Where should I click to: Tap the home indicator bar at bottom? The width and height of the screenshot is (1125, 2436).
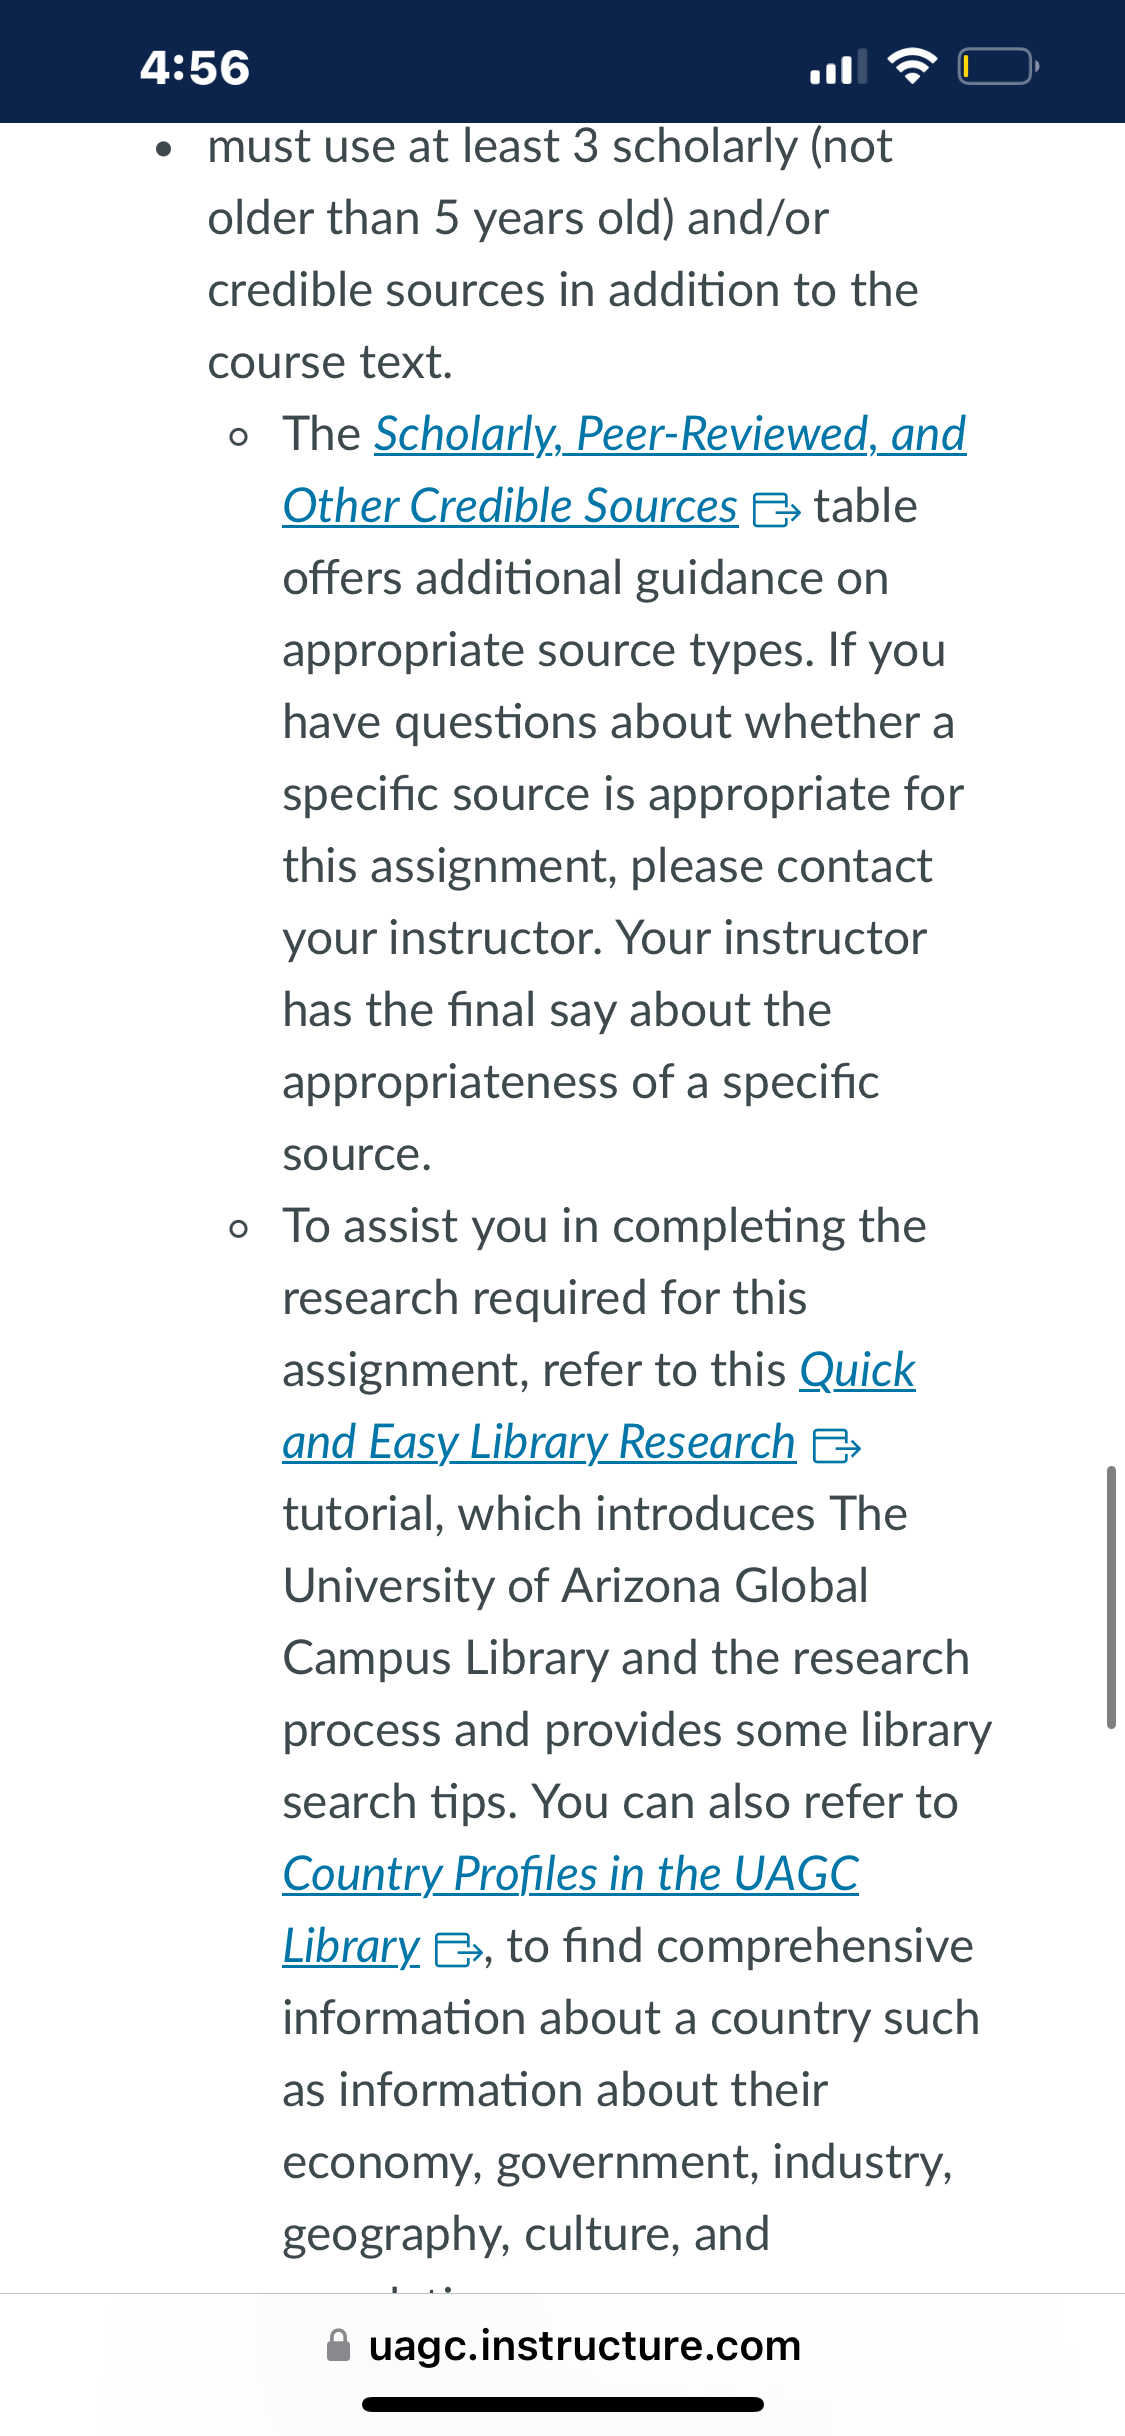point(563,2404)
